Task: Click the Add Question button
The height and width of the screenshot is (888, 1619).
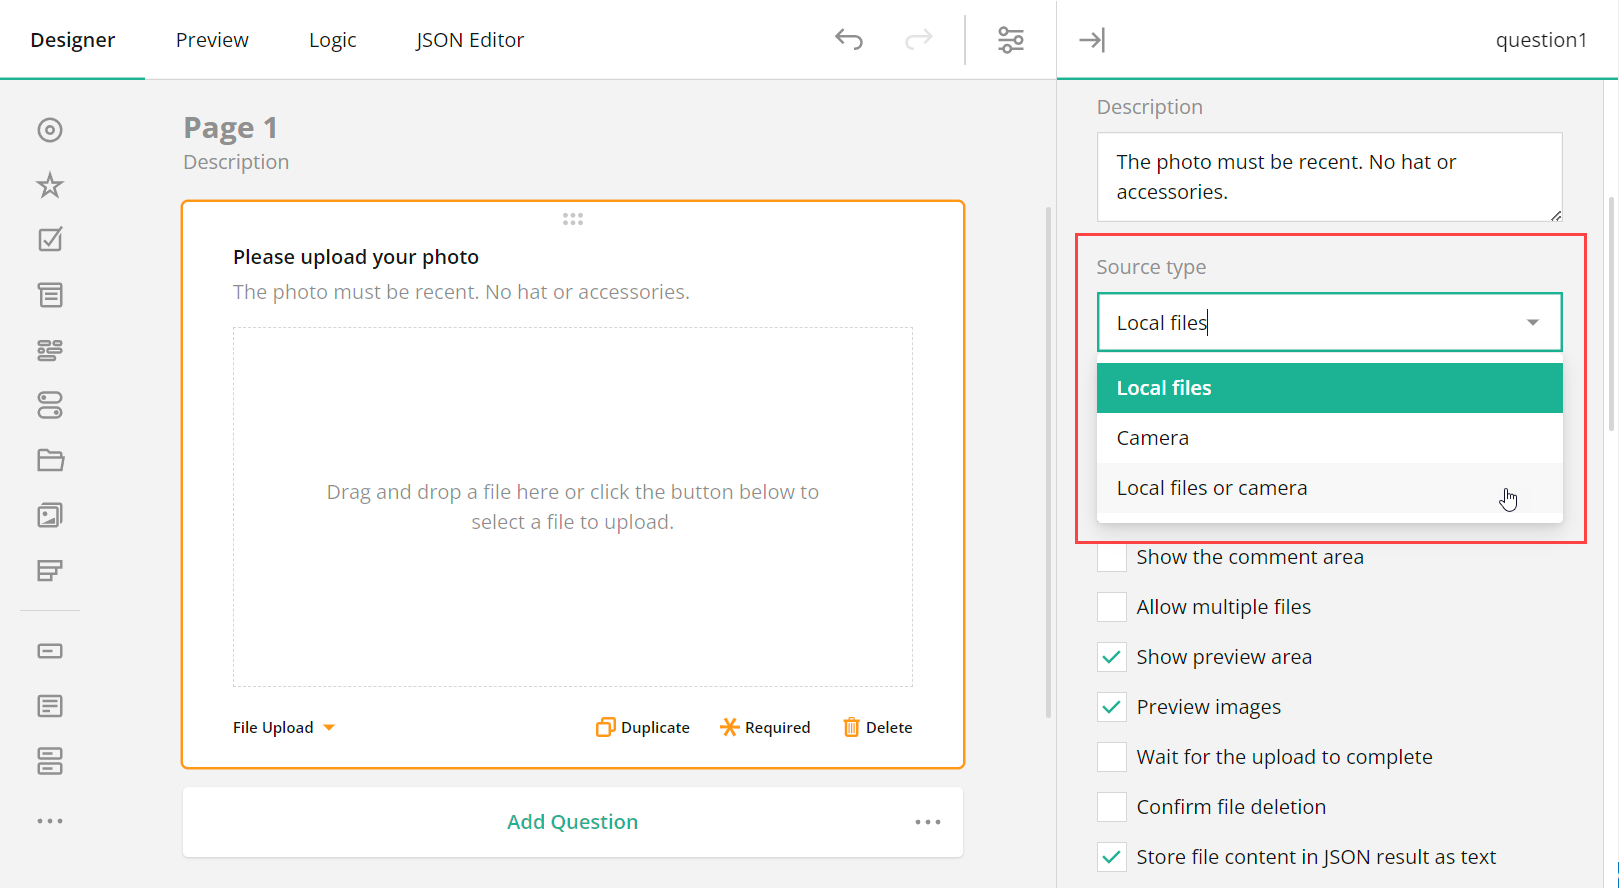Action: (x=572, y=822)
